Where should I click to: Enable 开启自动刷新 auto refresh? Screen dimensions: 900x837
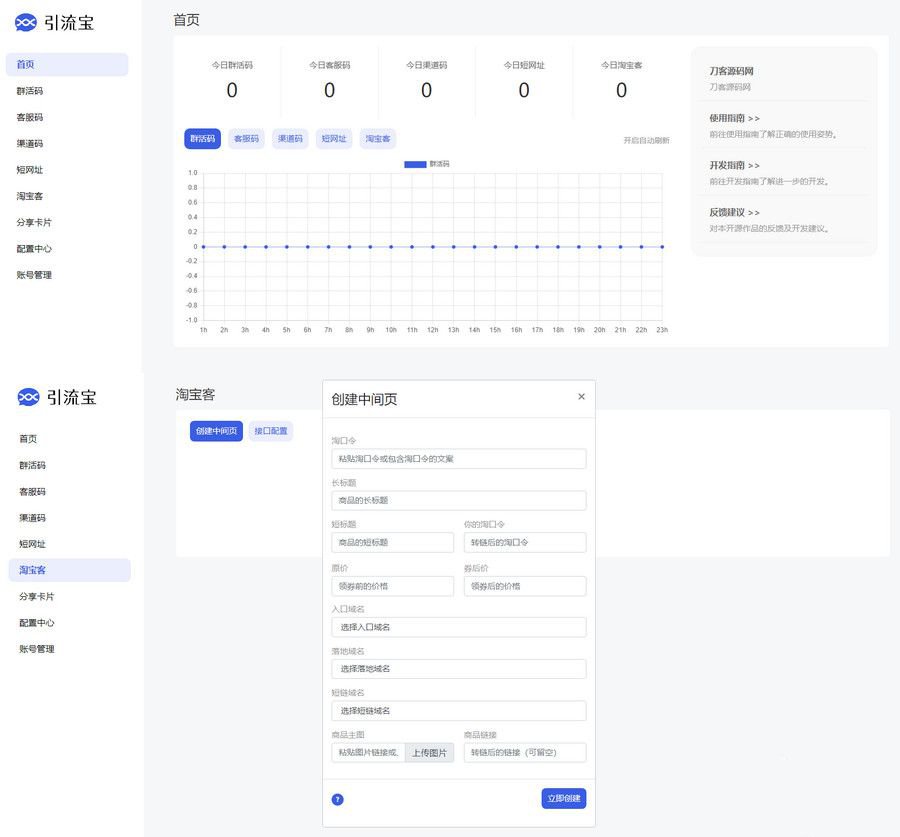coord(646,140)
